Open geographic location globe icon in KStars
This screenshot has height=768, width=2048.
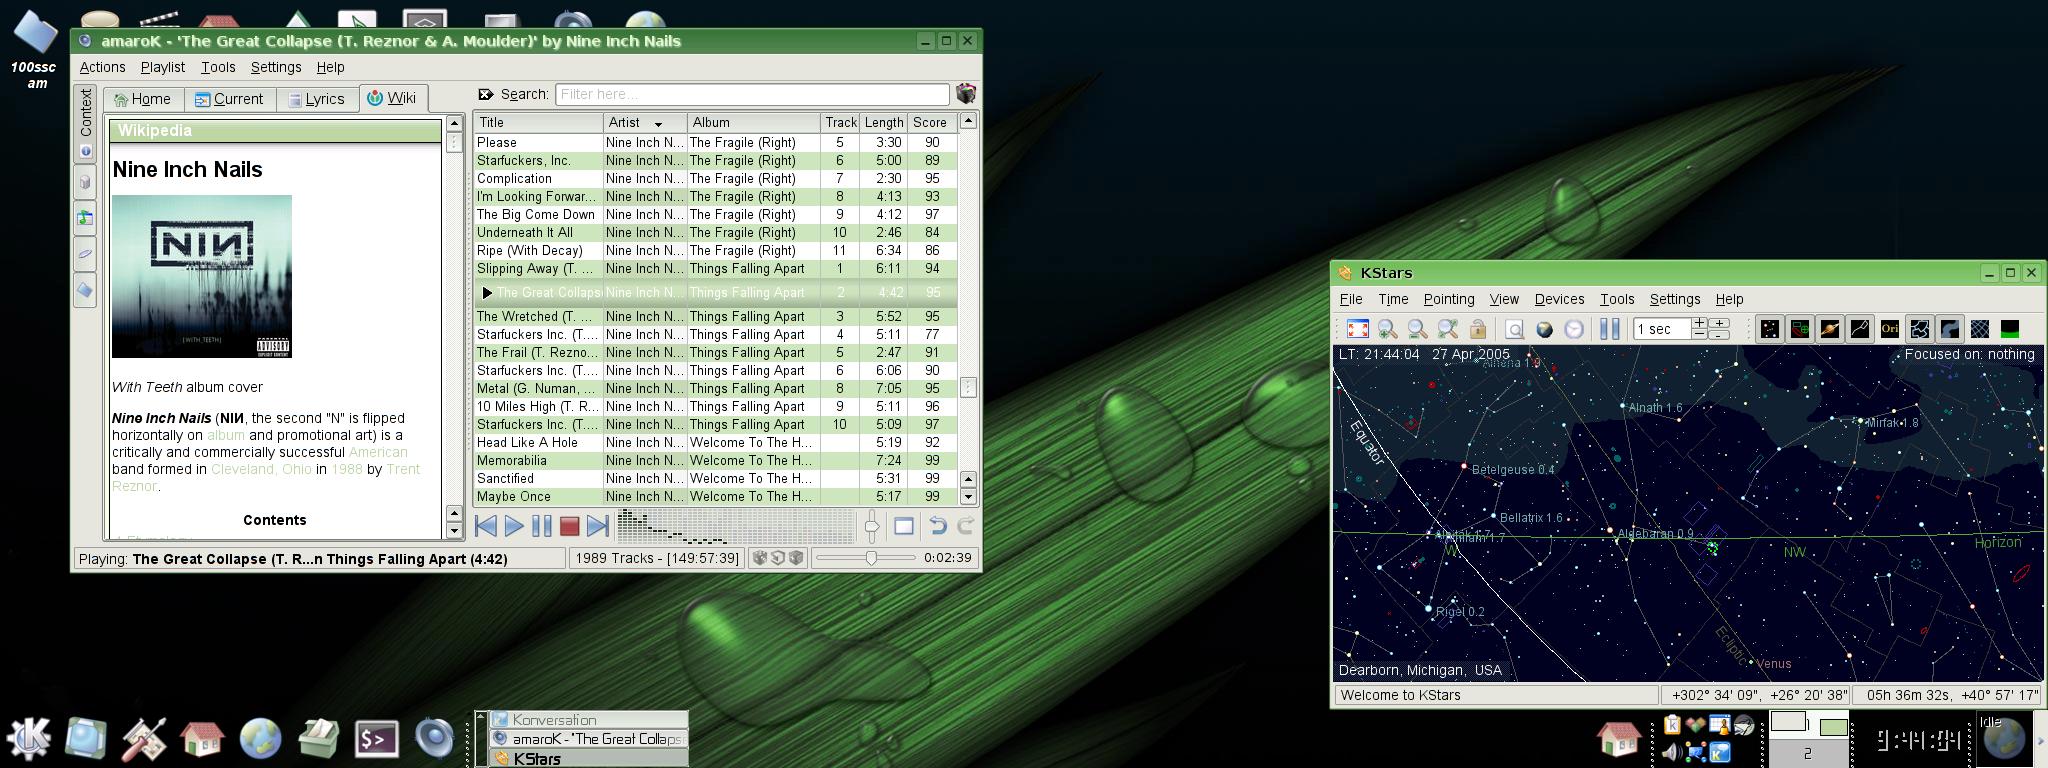[1545, 329]
